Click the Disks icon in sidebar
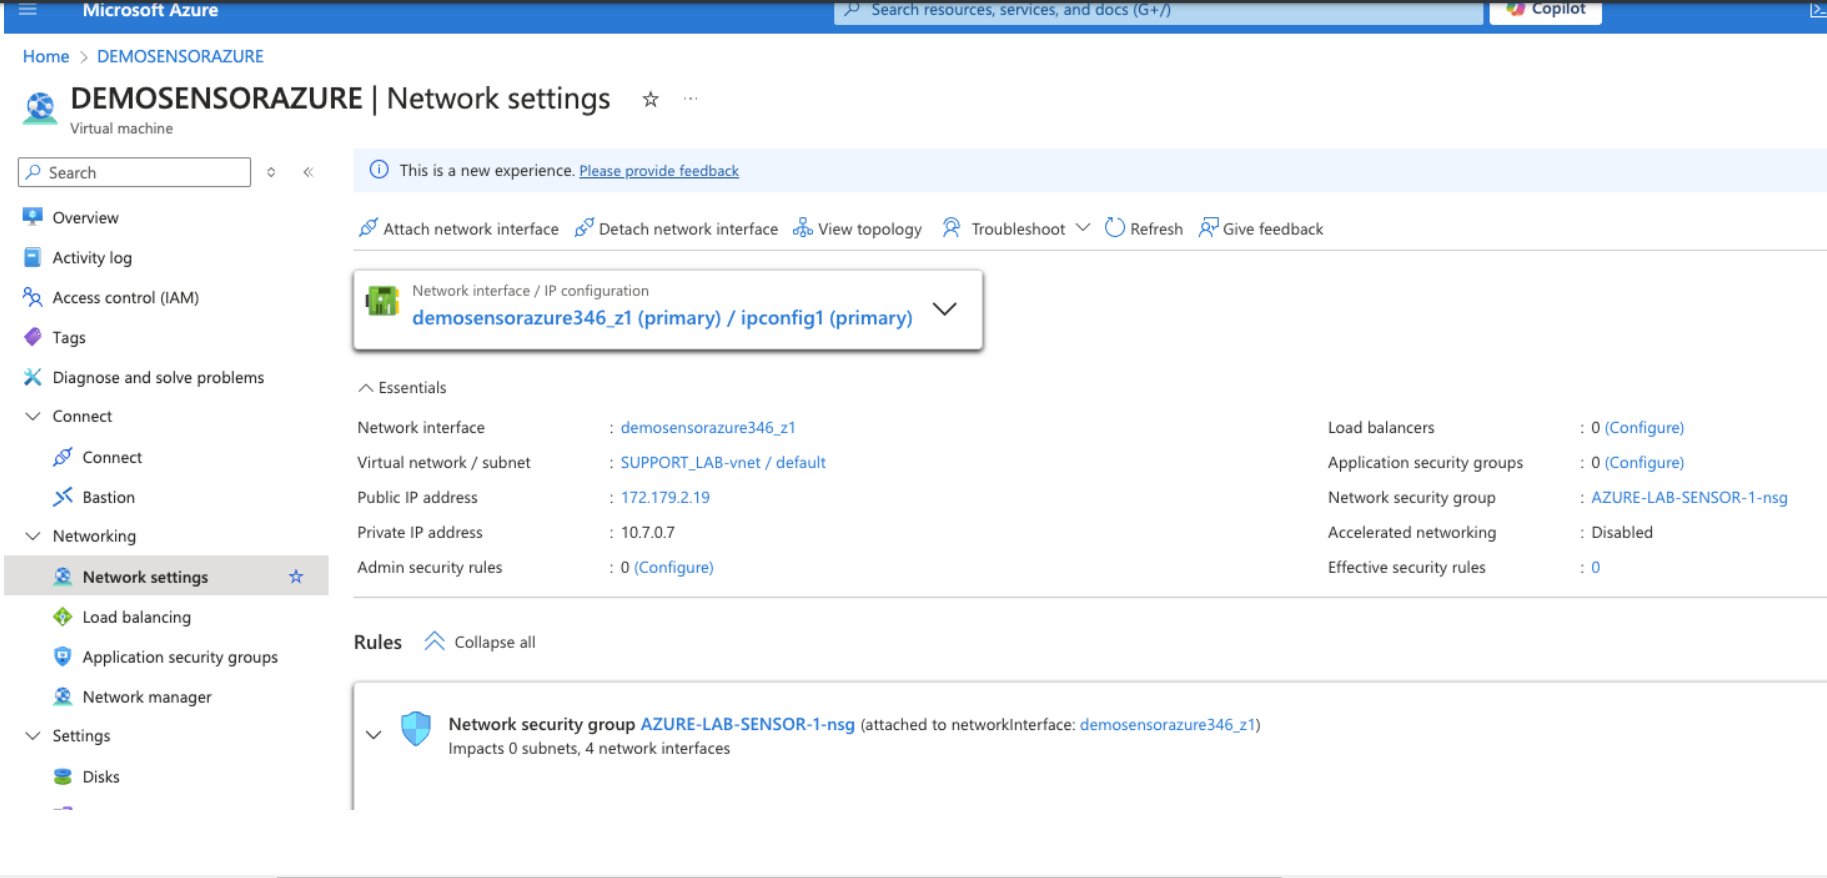The height and width of the screenshot is (878, 1827). (x=63, y=777)
